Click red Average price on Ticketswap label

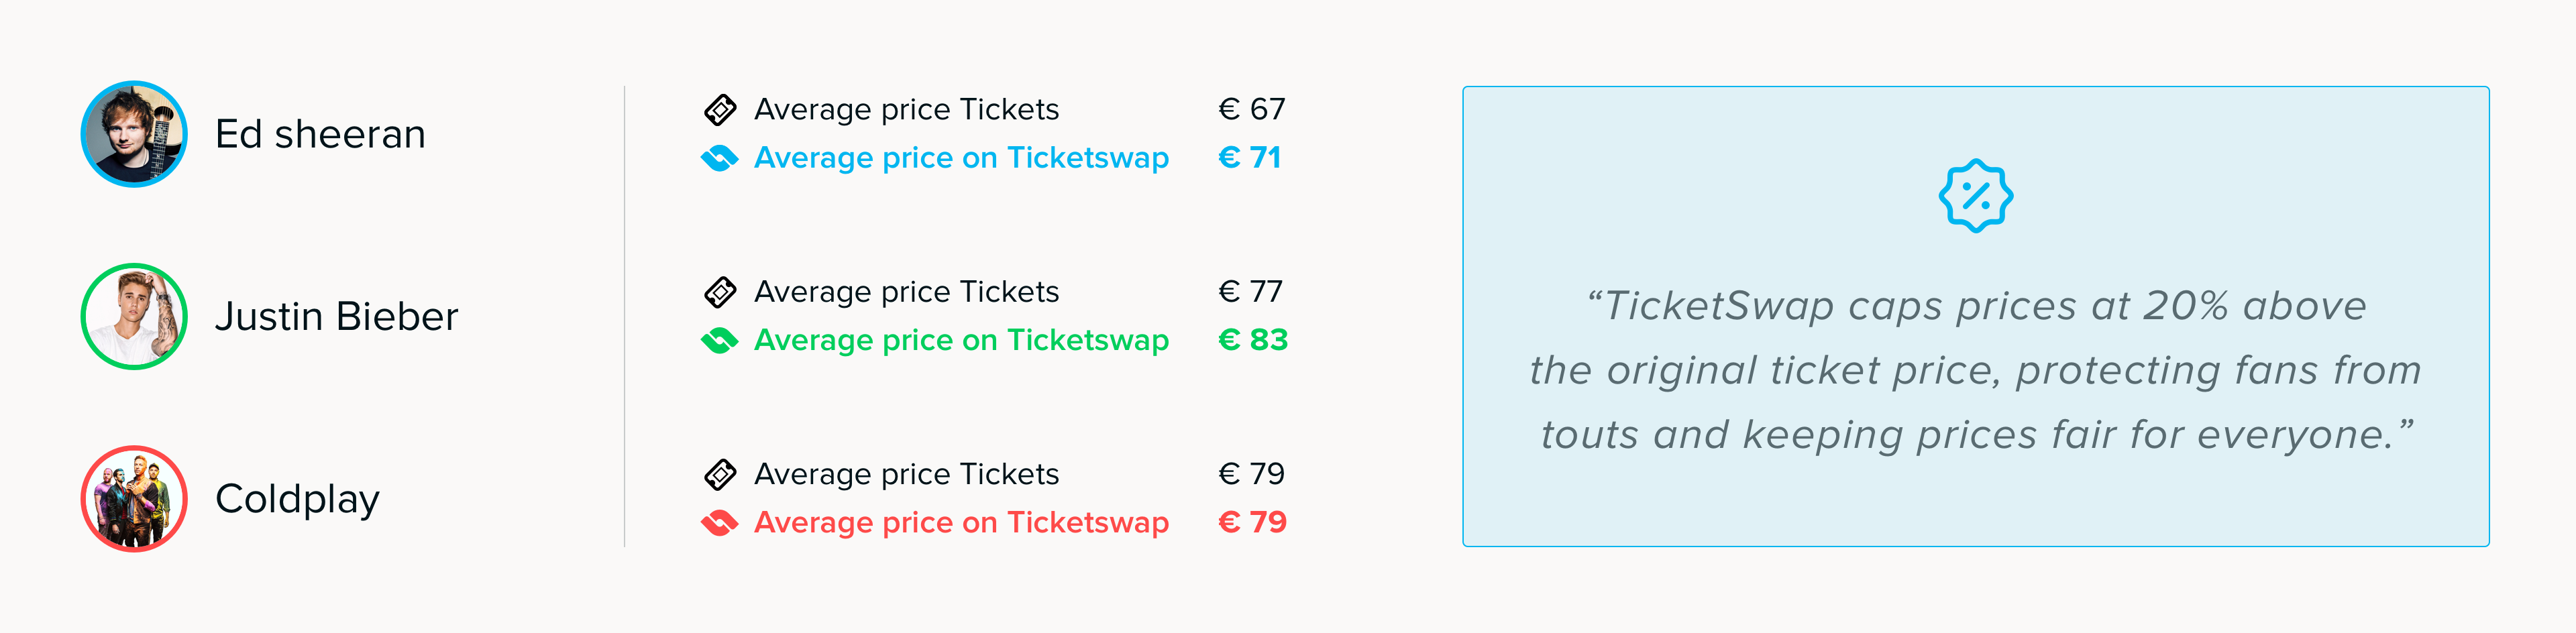(x=961, y=522)
